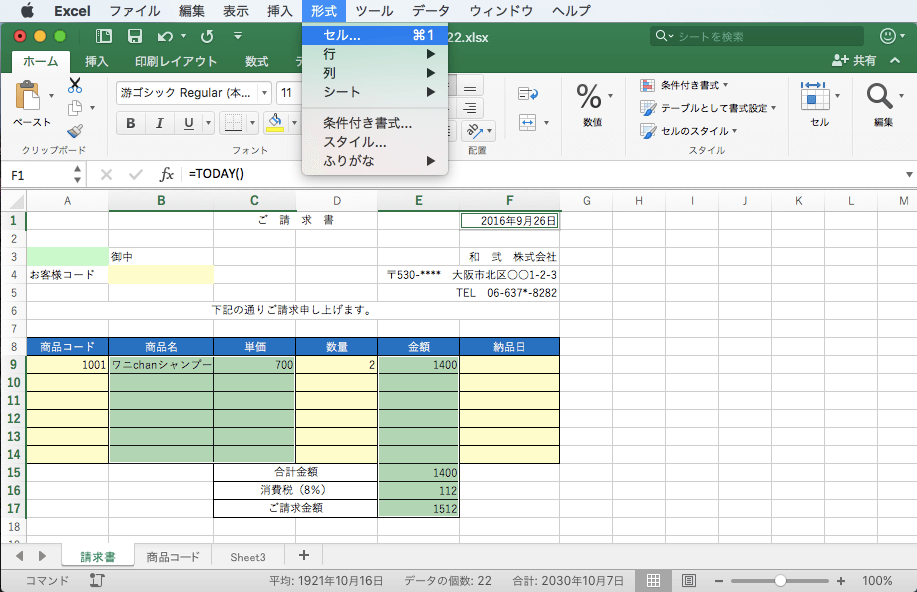Viewport: 917px width, 592px height.
Task: Switch to the 商品コード sheet tab
Action: coord(173,557)
